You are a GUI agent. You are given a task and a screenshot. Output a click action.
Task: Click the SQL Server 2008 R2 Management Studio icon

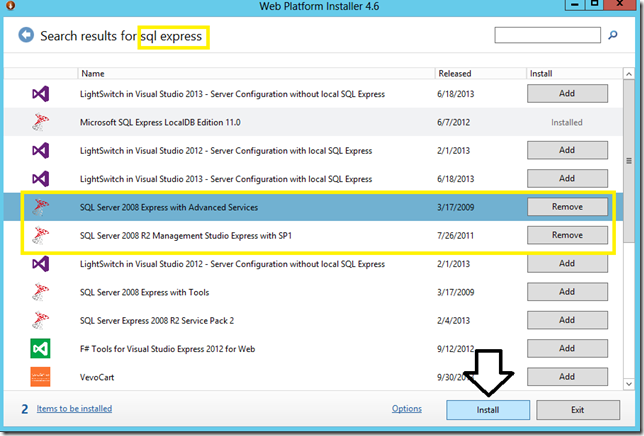pos(40,235)
